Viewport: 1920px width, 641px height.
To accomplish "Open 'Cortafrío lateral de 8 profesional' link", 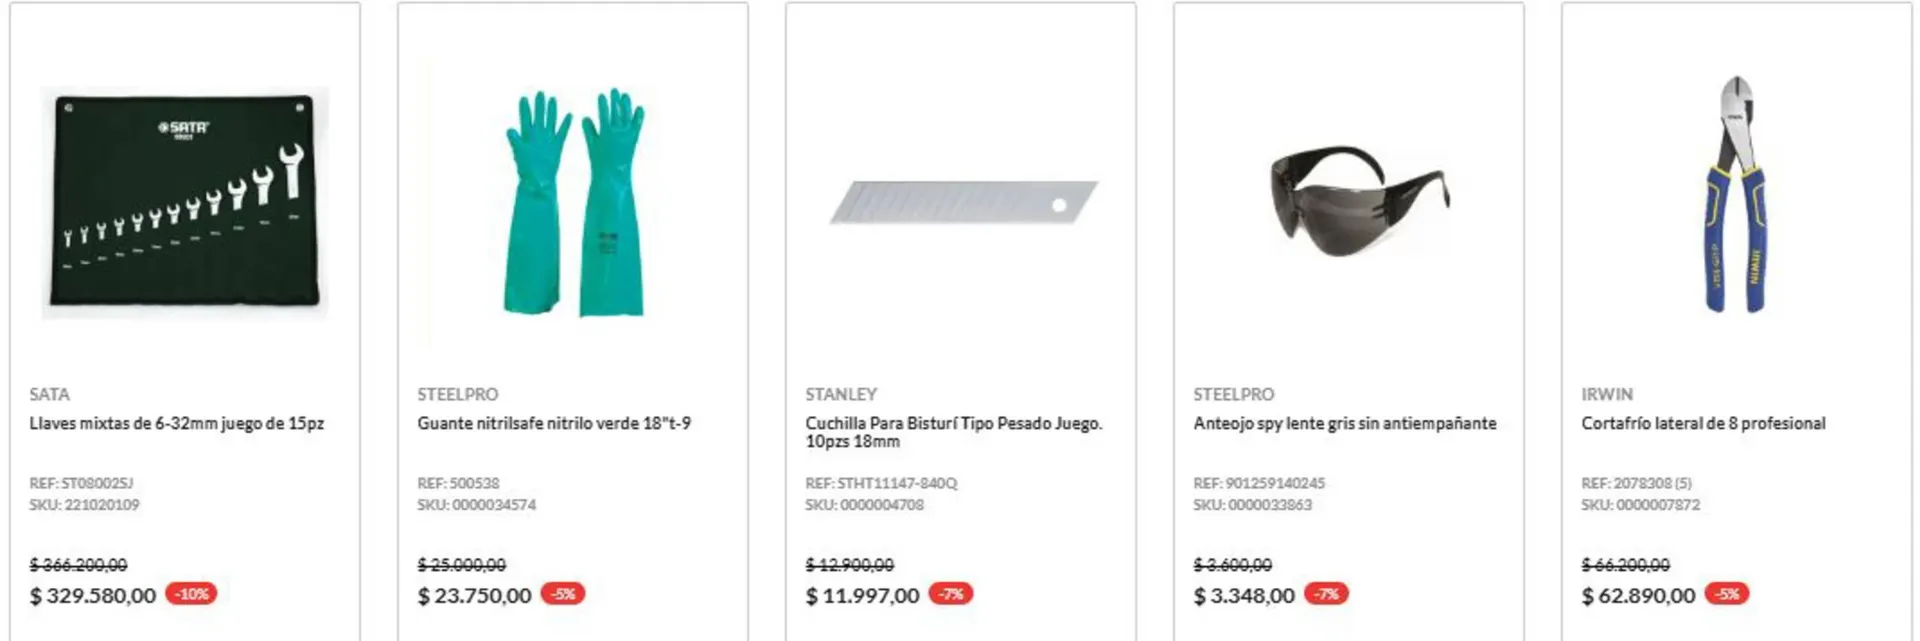I will [x=1703, y=424].
